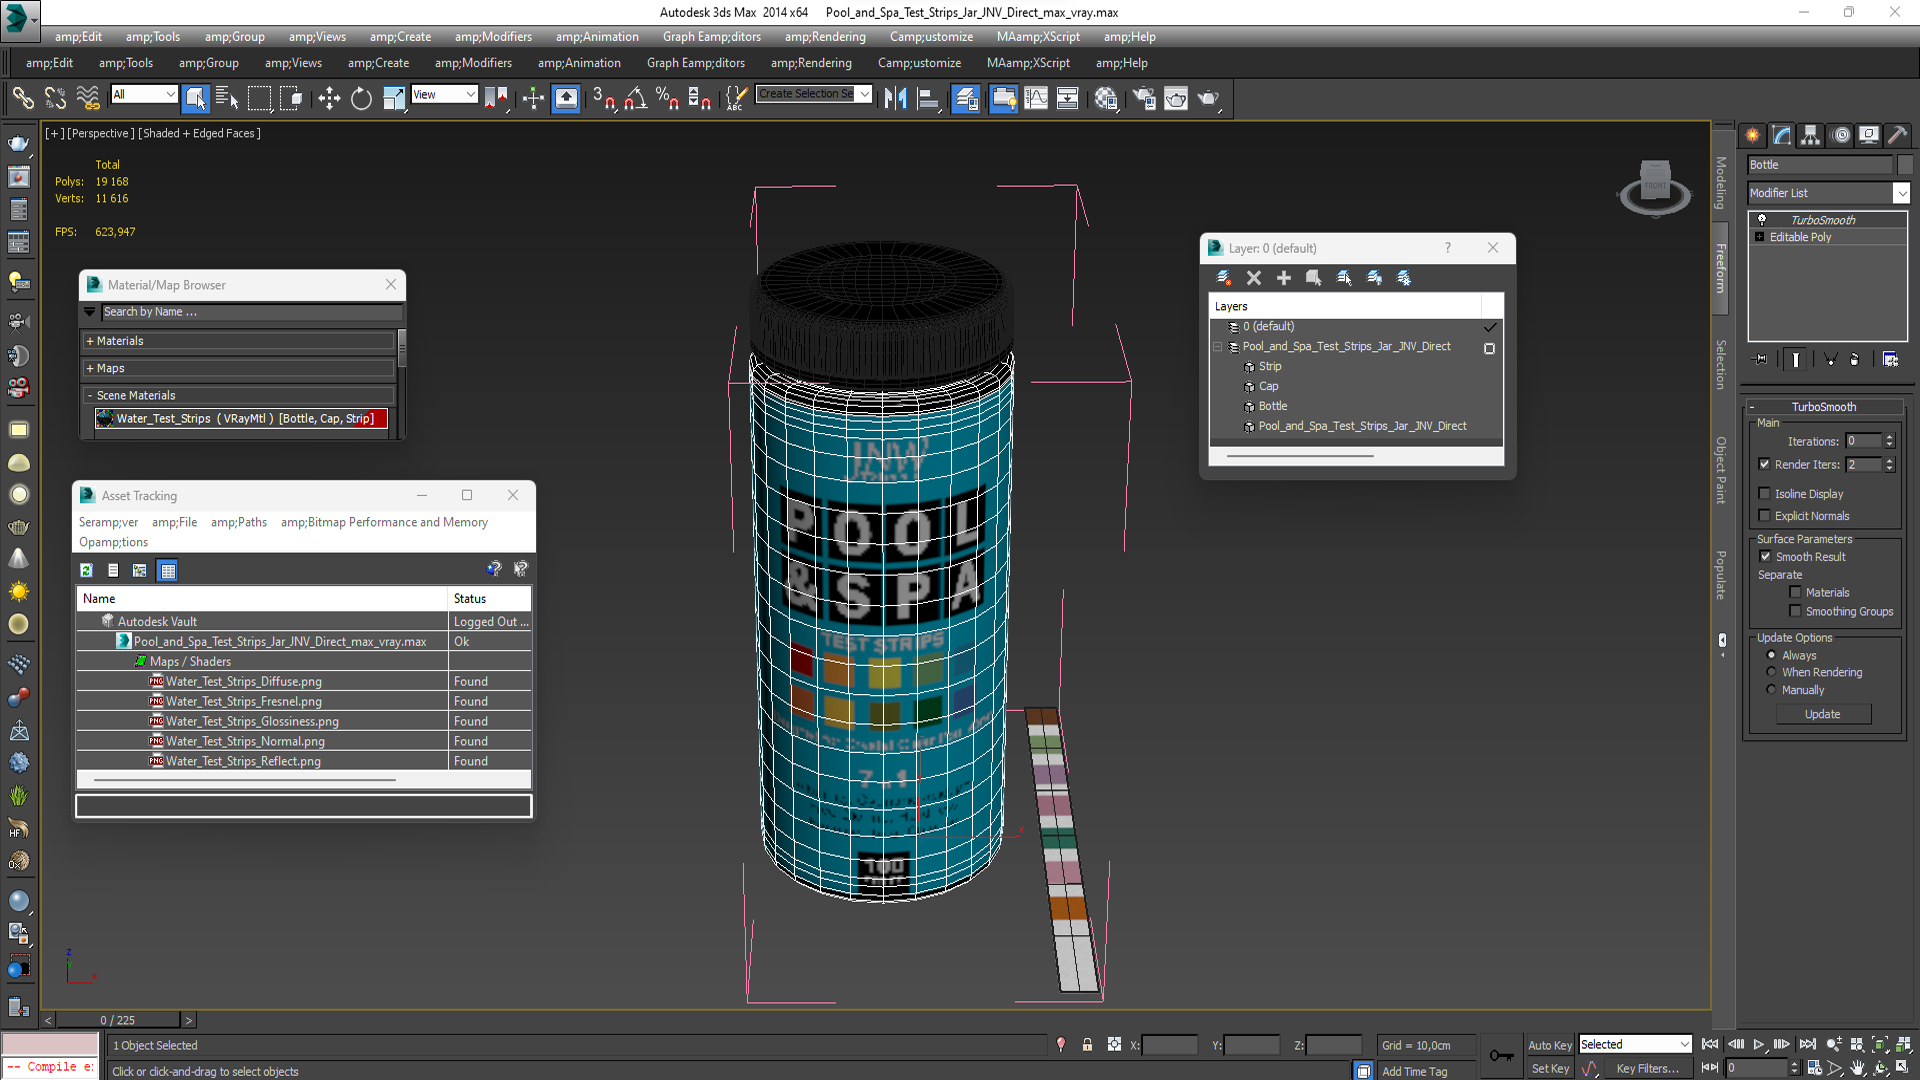Open the Bitmap Performance and Memory menu
The image size is (1920, 1080).
[x=384, y=522]
